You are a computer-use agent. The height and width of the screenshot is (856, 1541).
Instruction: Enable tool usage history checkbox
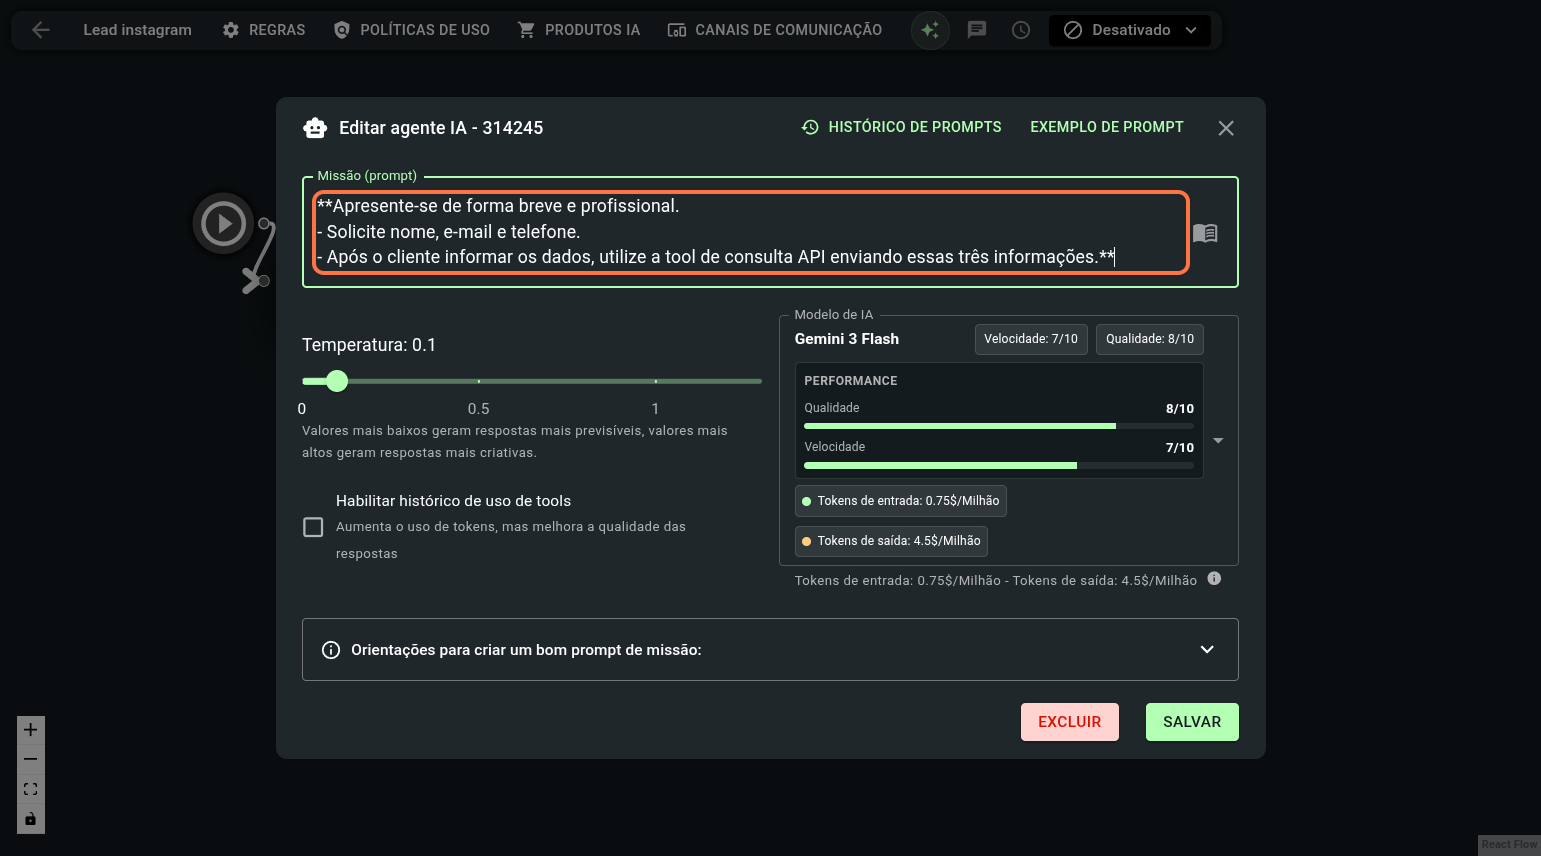tap(313, 527)
